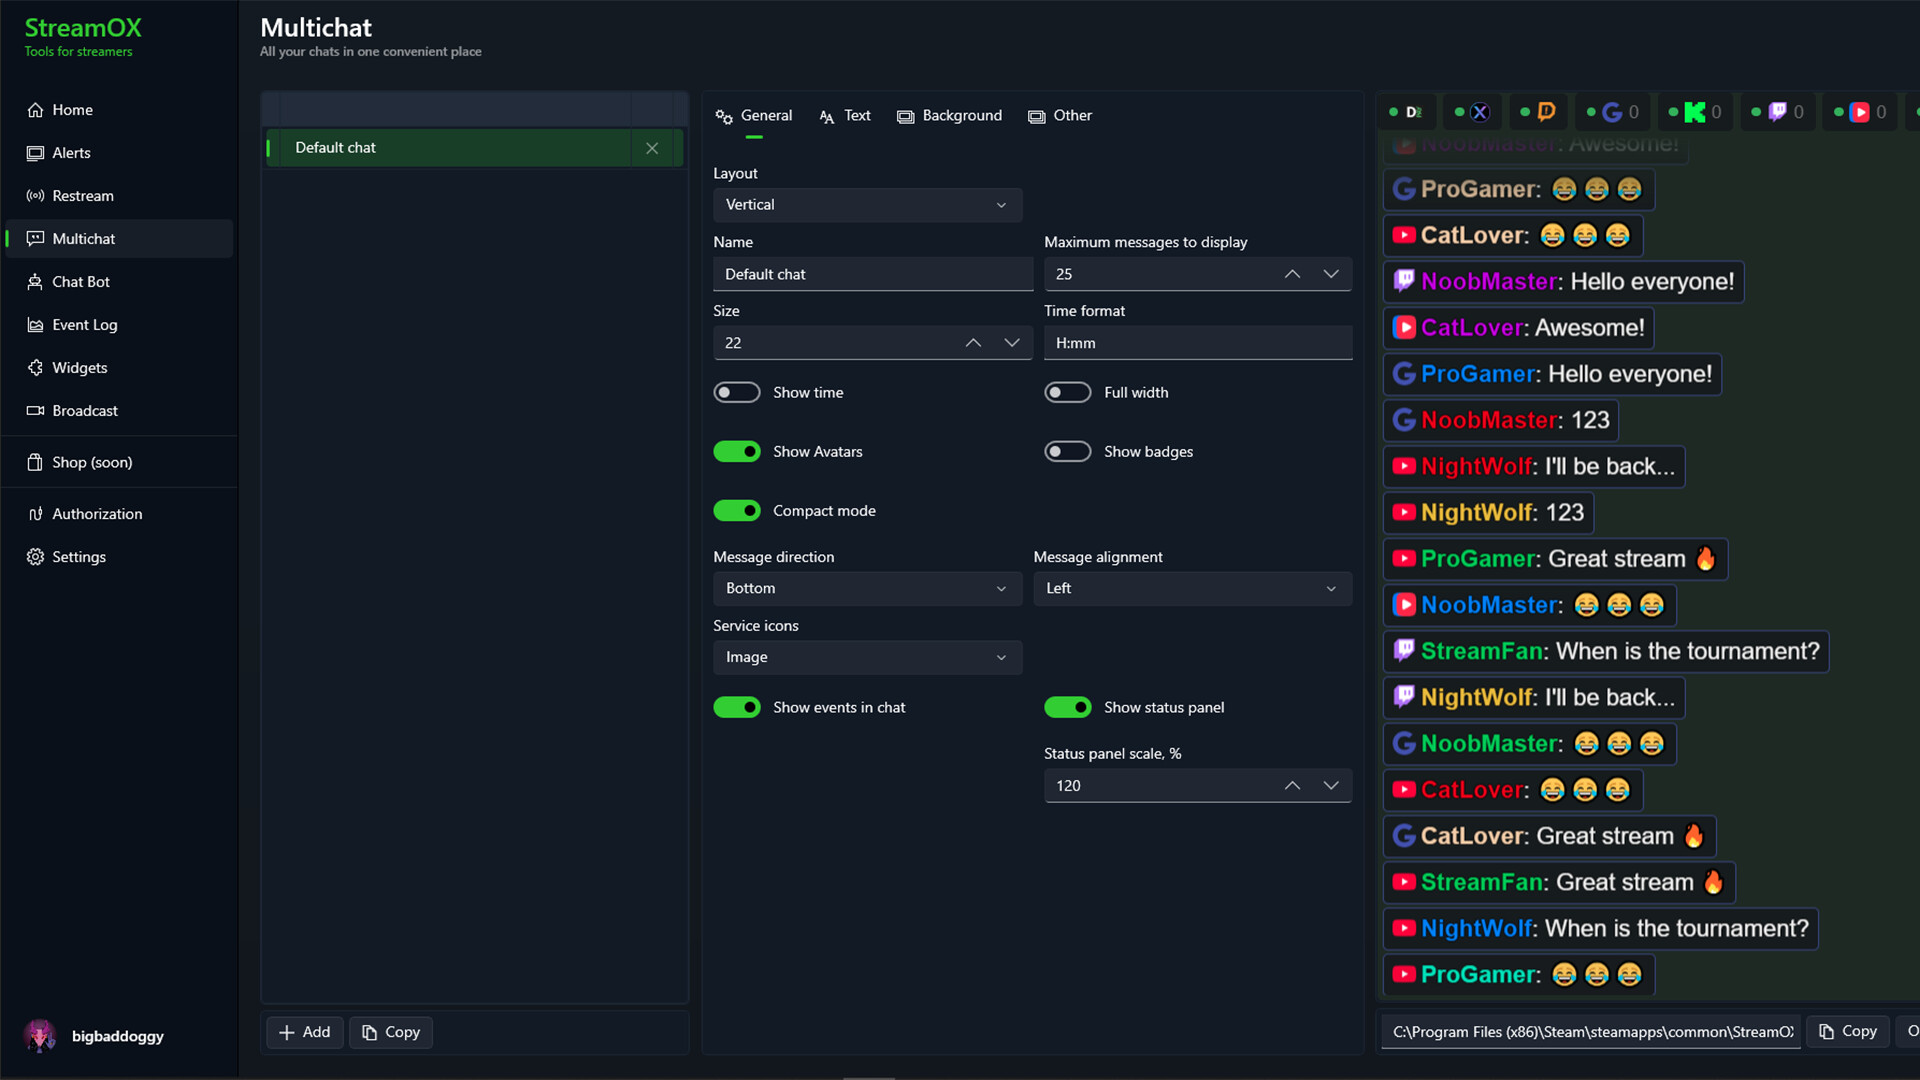
Task: Enable the Show time toggle
Action: 737,393
